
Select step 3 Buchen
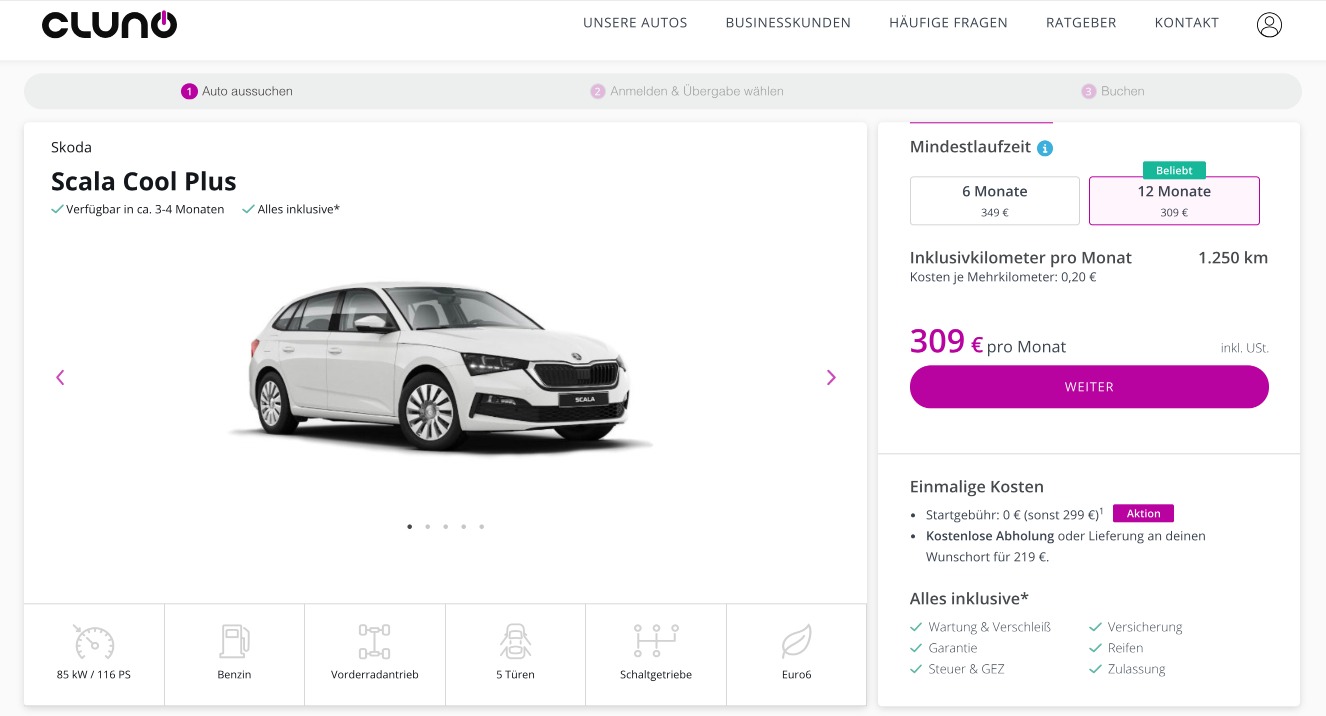click(x=1113, y=91)
